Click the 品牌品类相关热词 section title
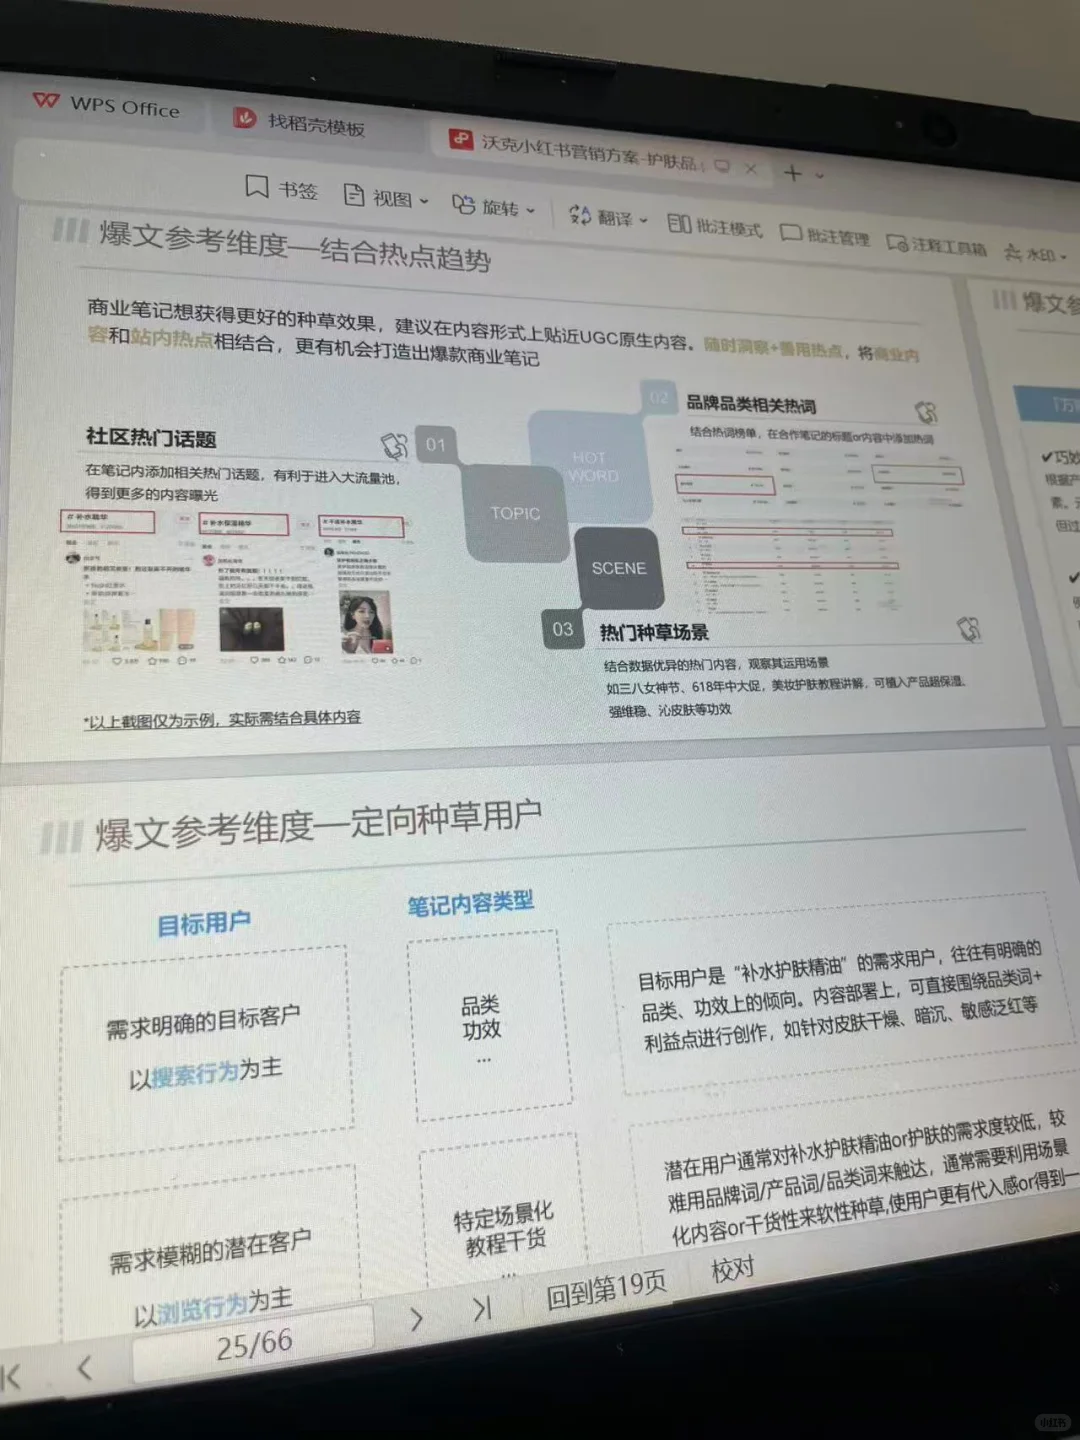The image size is (1080, 1440). click(x=751, y=404)
